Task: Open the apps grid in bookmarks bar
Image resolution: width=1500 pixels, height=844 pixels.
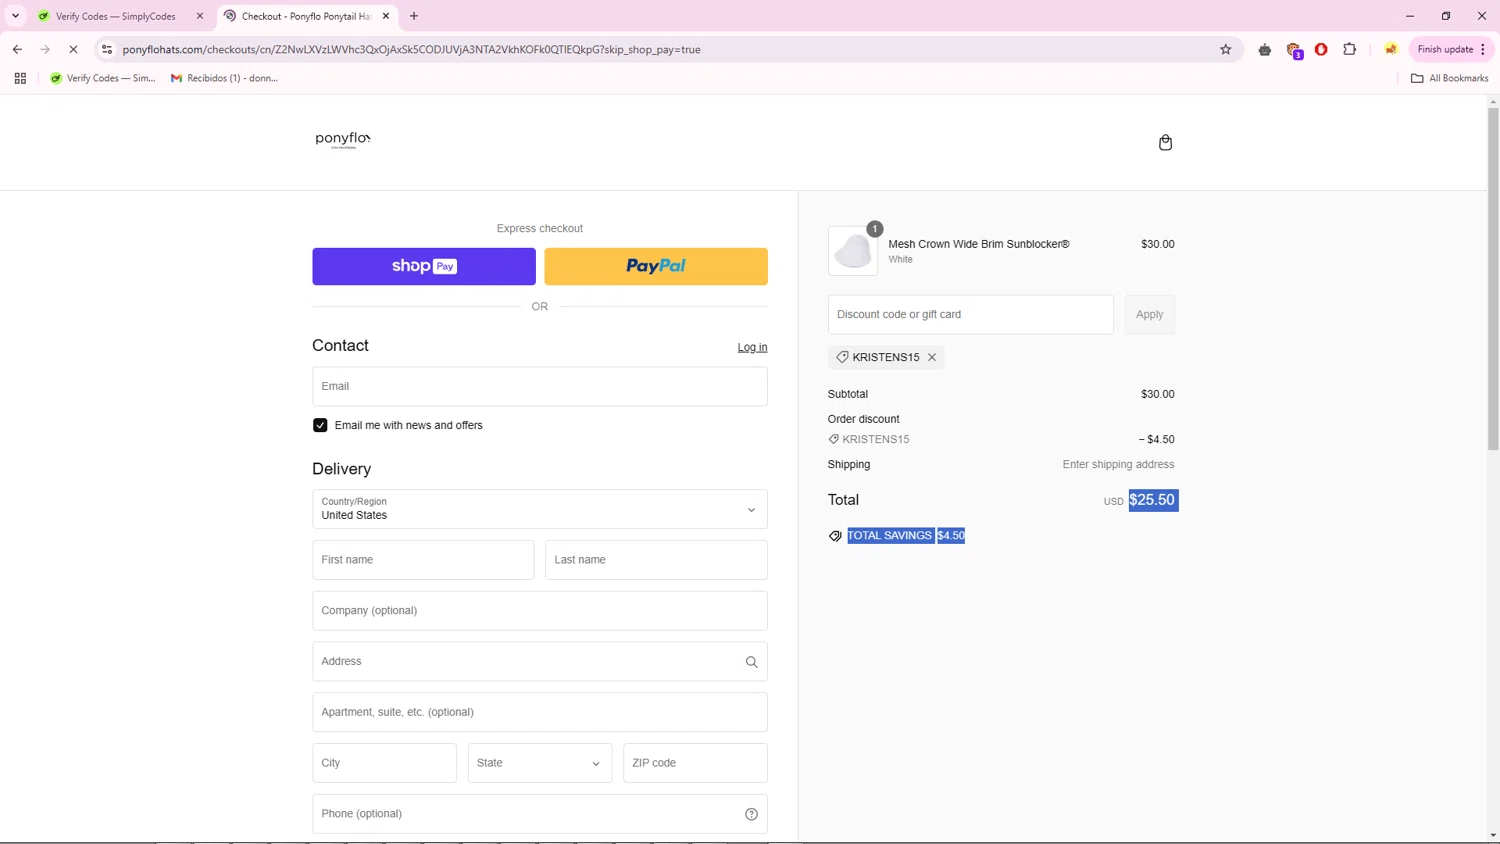Action: click(20, 78)
